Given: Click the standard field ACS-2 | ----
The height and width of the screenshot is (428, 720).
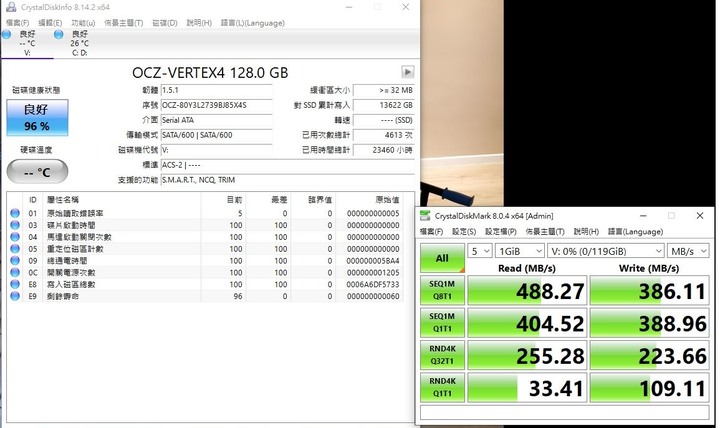Looking at the screenshot, I should (287, 165).
